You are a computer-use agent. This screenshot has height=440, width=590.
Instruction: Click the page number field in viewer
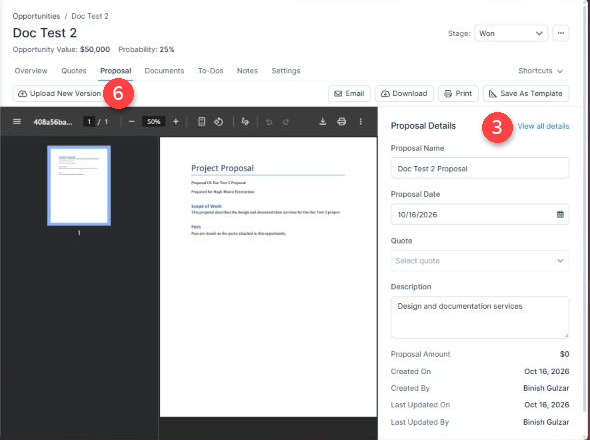[89, 122]
